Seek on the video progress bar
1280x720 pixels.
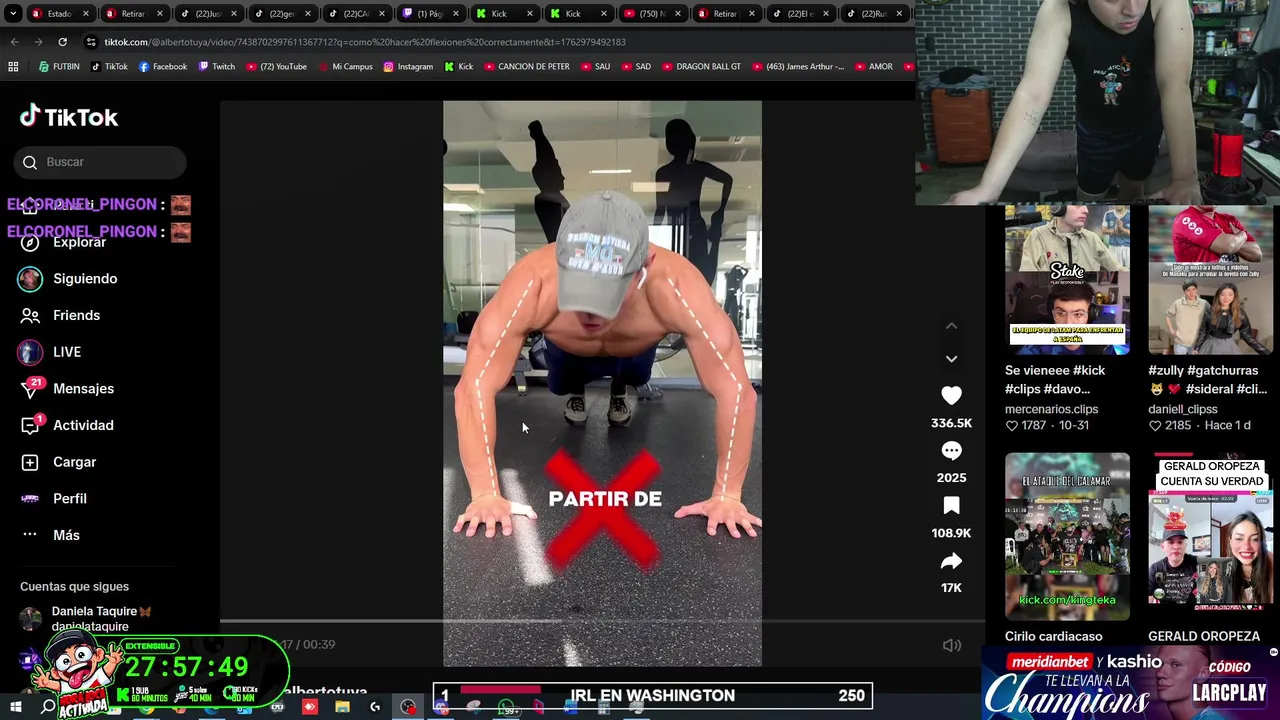tap(602, 621)
